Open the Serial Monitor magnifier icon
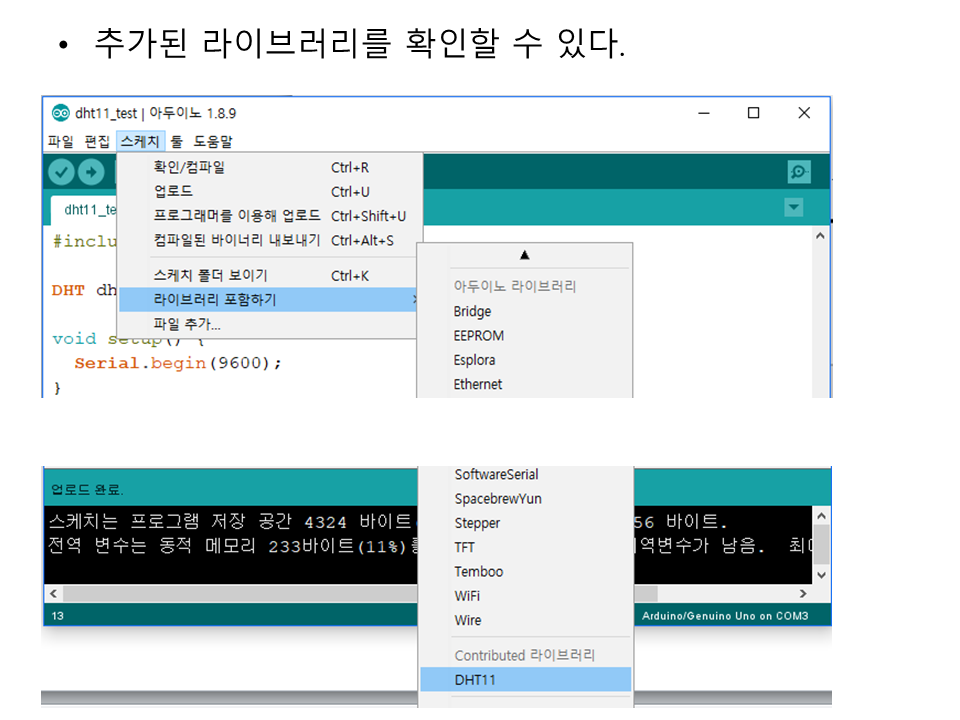 (799, 172)
